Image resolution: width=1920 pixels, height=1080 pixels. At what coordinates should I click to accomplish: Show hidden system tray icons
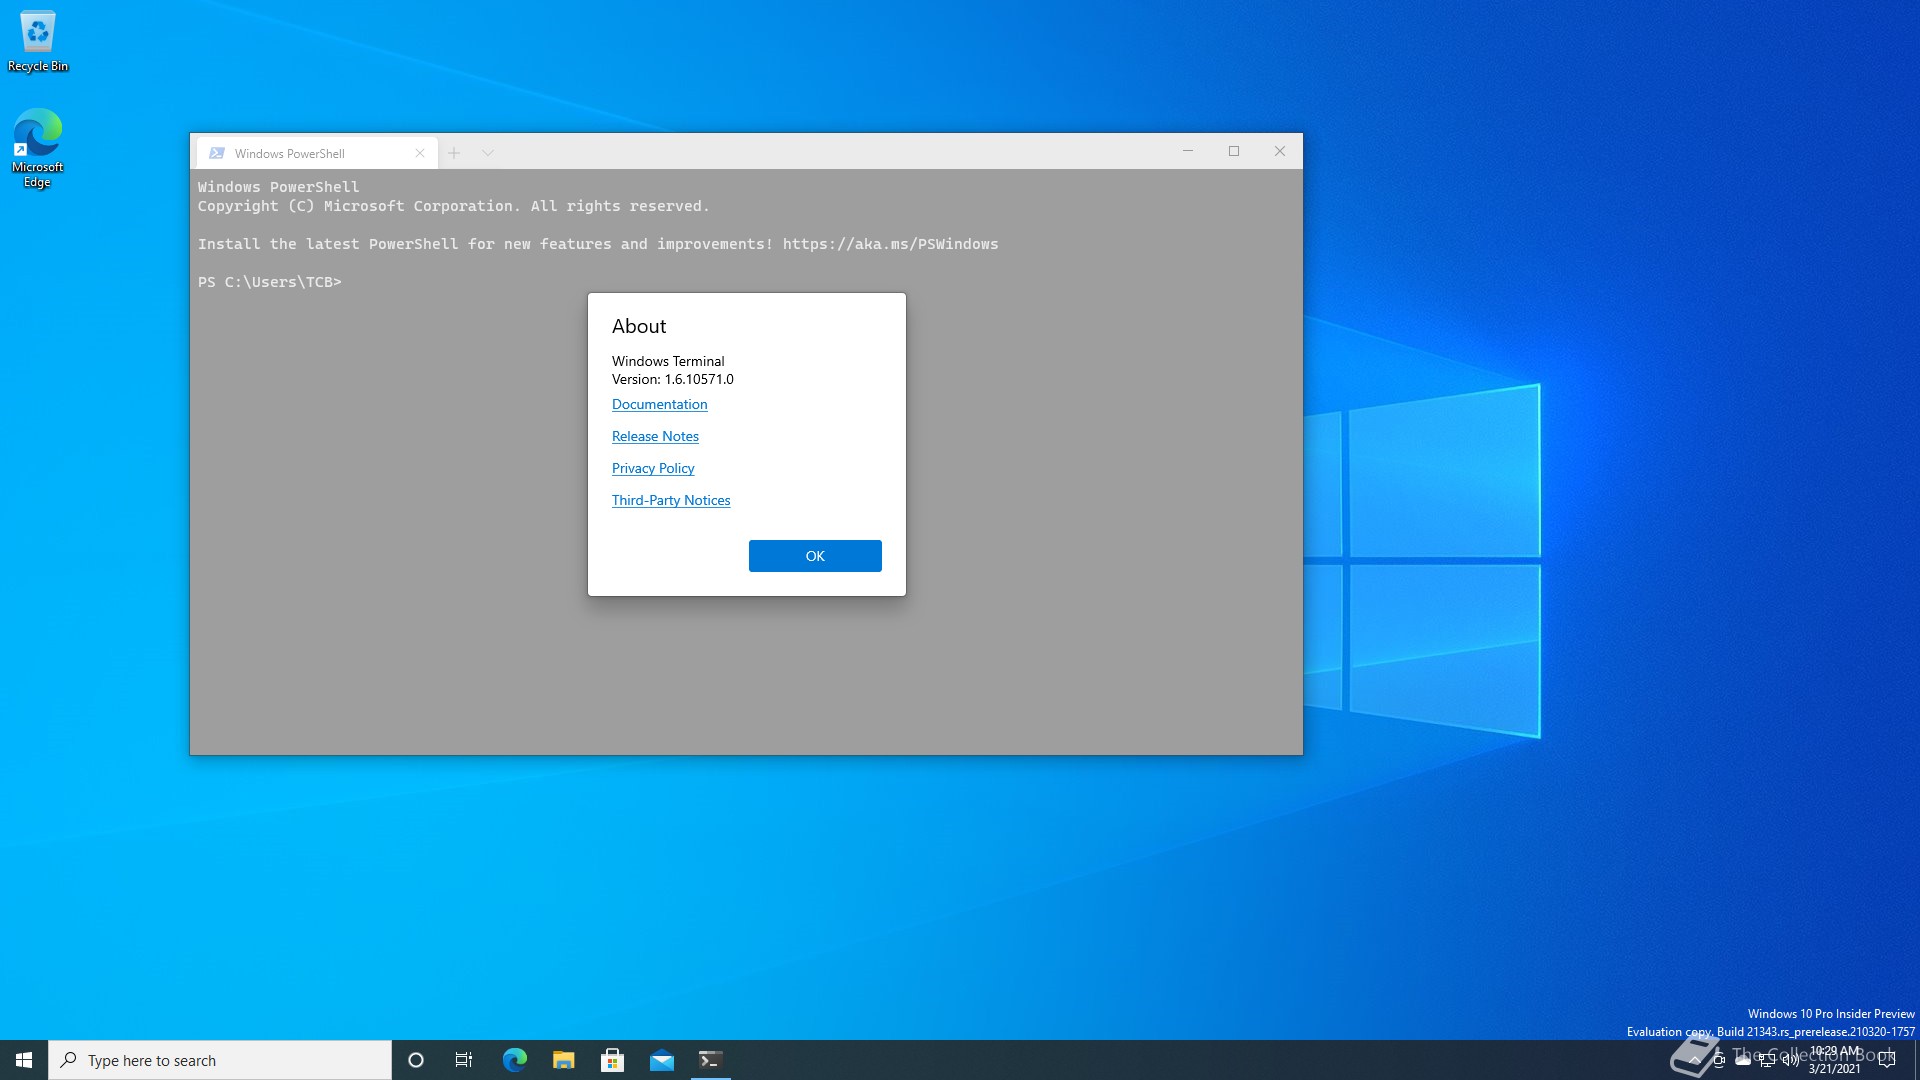click(x=1694, y=1060)
